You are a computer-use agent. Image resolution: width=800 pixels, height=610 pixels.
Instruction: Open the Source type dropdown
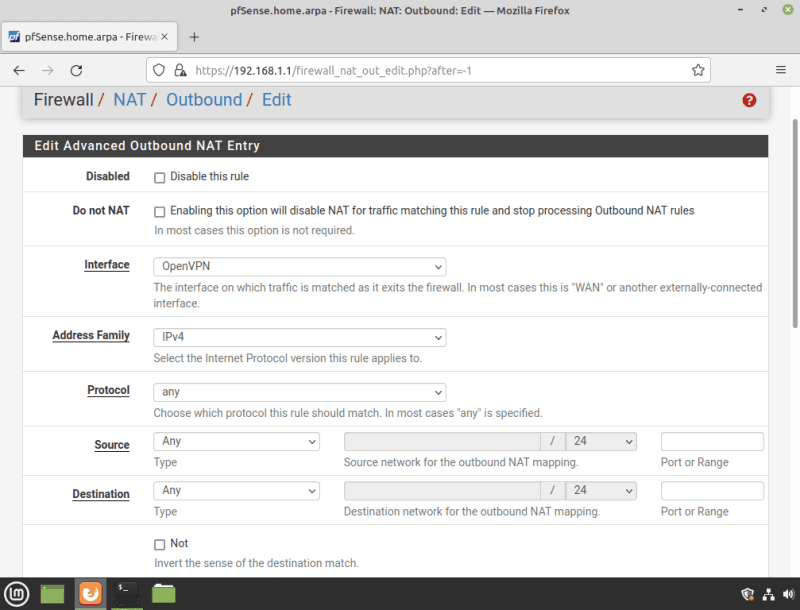pyautogui.click(x=236, y=441)
